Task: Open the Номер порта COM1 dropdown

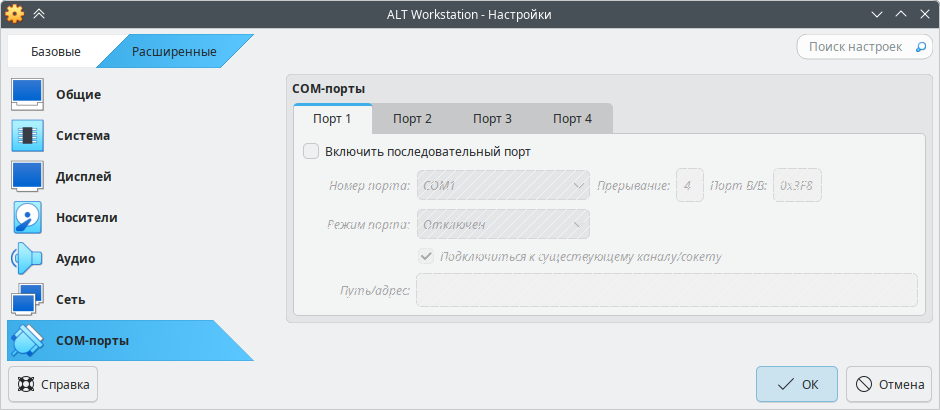Action: [503, 186]
